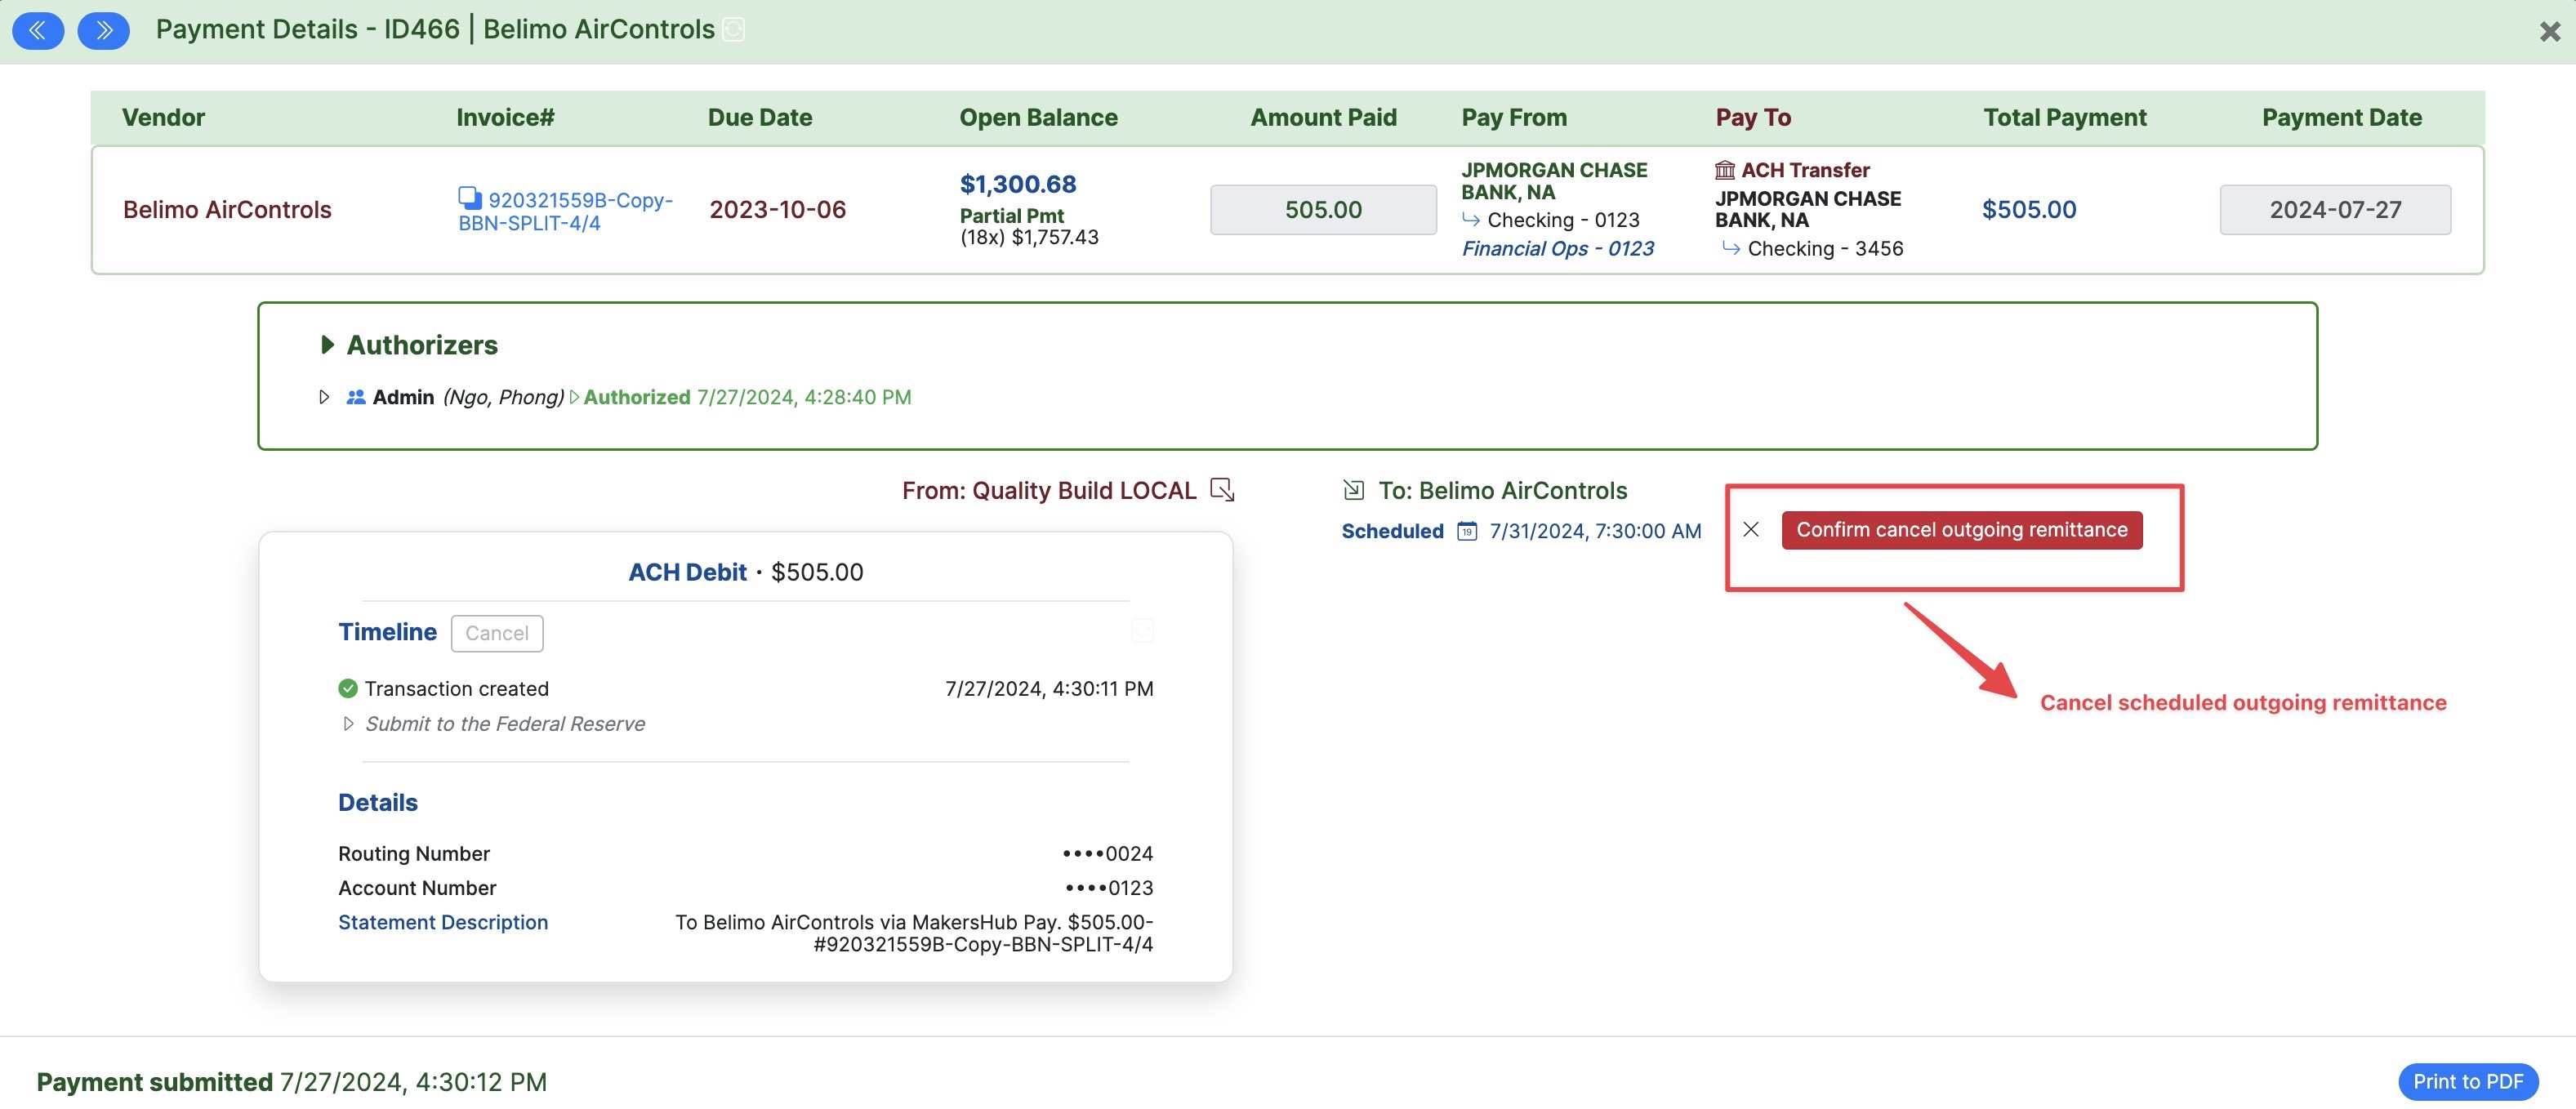
Task: Go to the next payment with the double-right arrow
Action: pos(104,30)
